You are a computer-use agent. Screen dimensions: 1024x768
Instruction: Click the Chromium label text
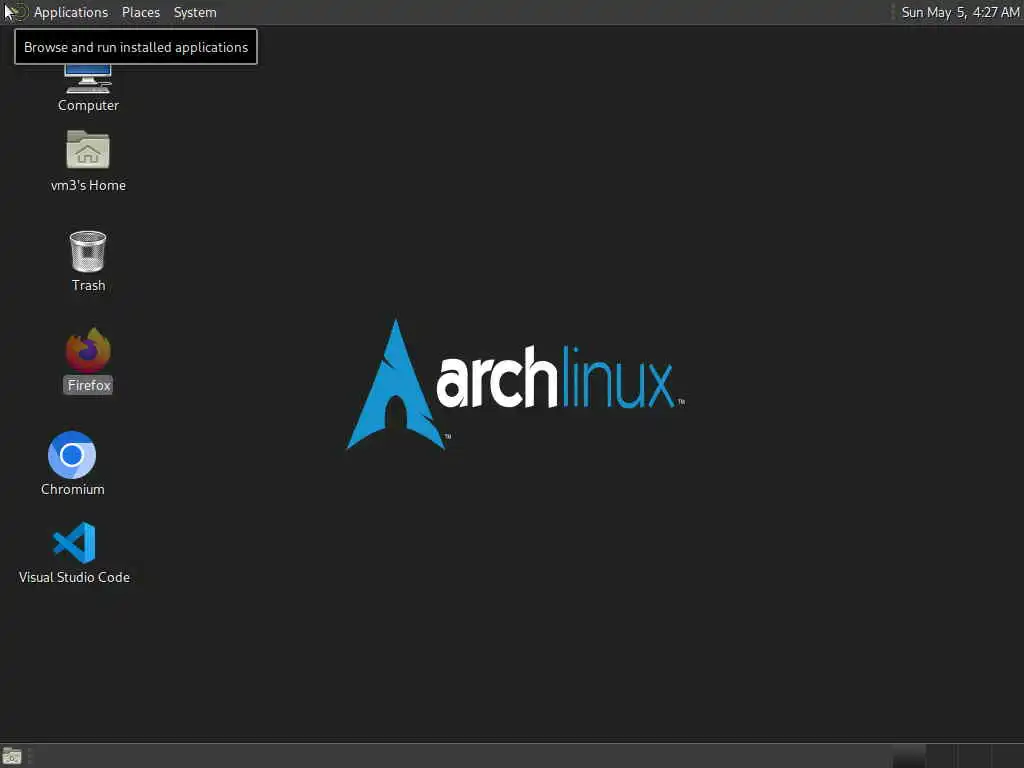tap(72, 489)
